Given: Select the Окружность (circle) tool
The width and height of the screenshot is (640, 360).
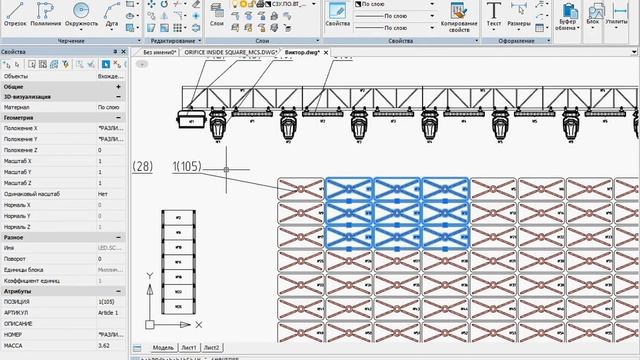Looking at the screenshot, I should 81,15.
